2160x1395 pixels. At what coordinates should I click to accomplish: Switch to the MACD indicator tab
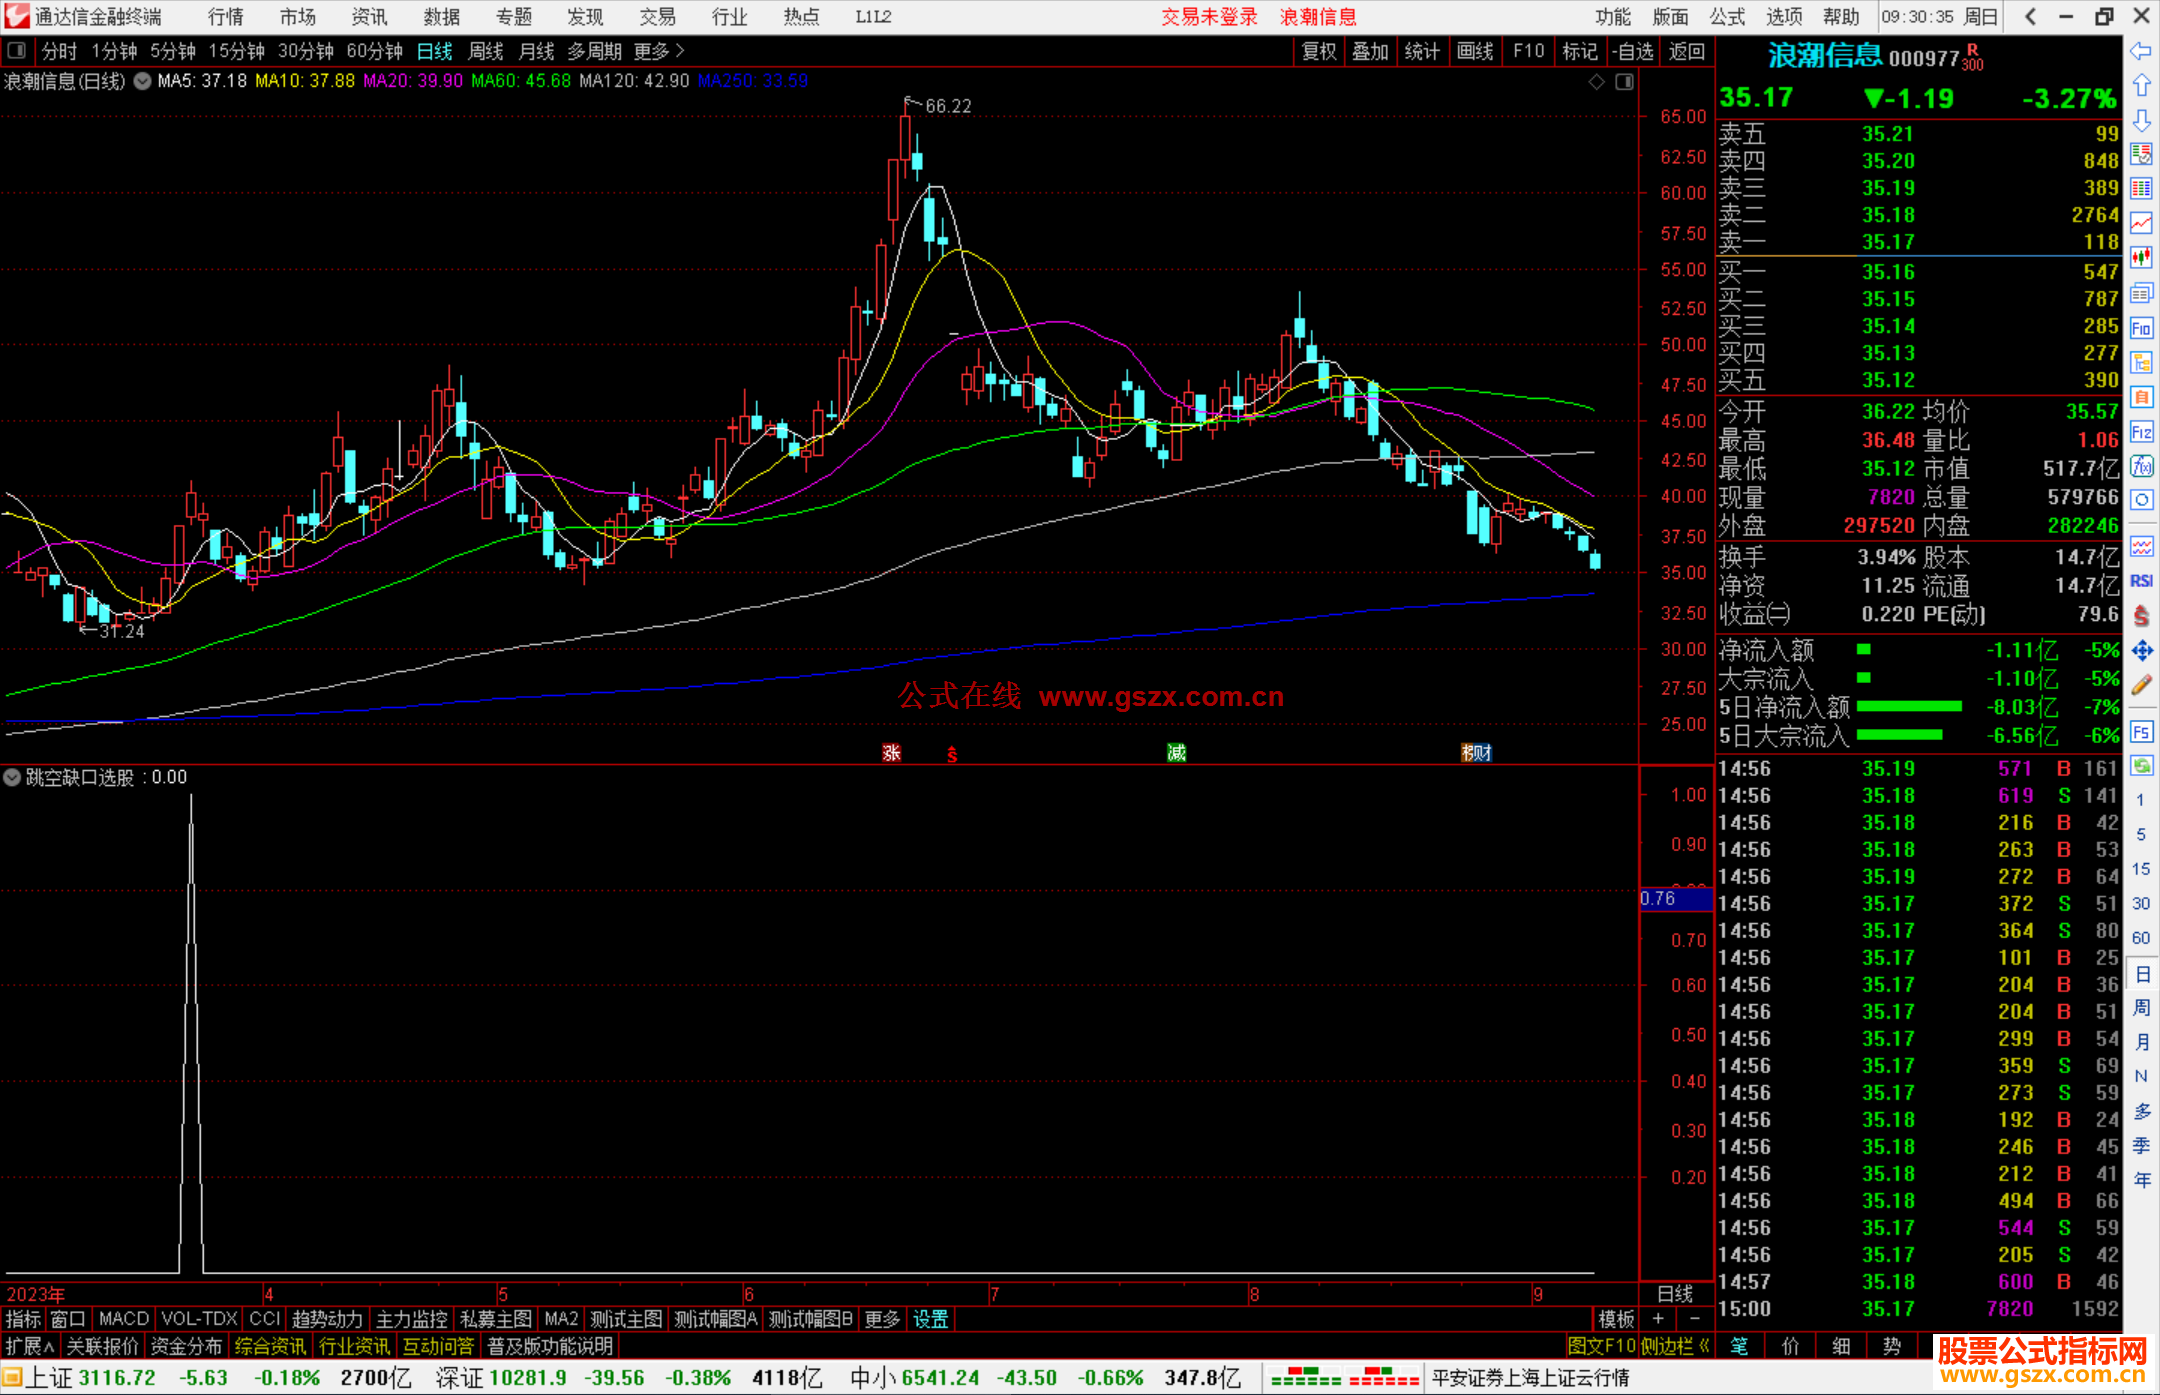coord(123,1319)
